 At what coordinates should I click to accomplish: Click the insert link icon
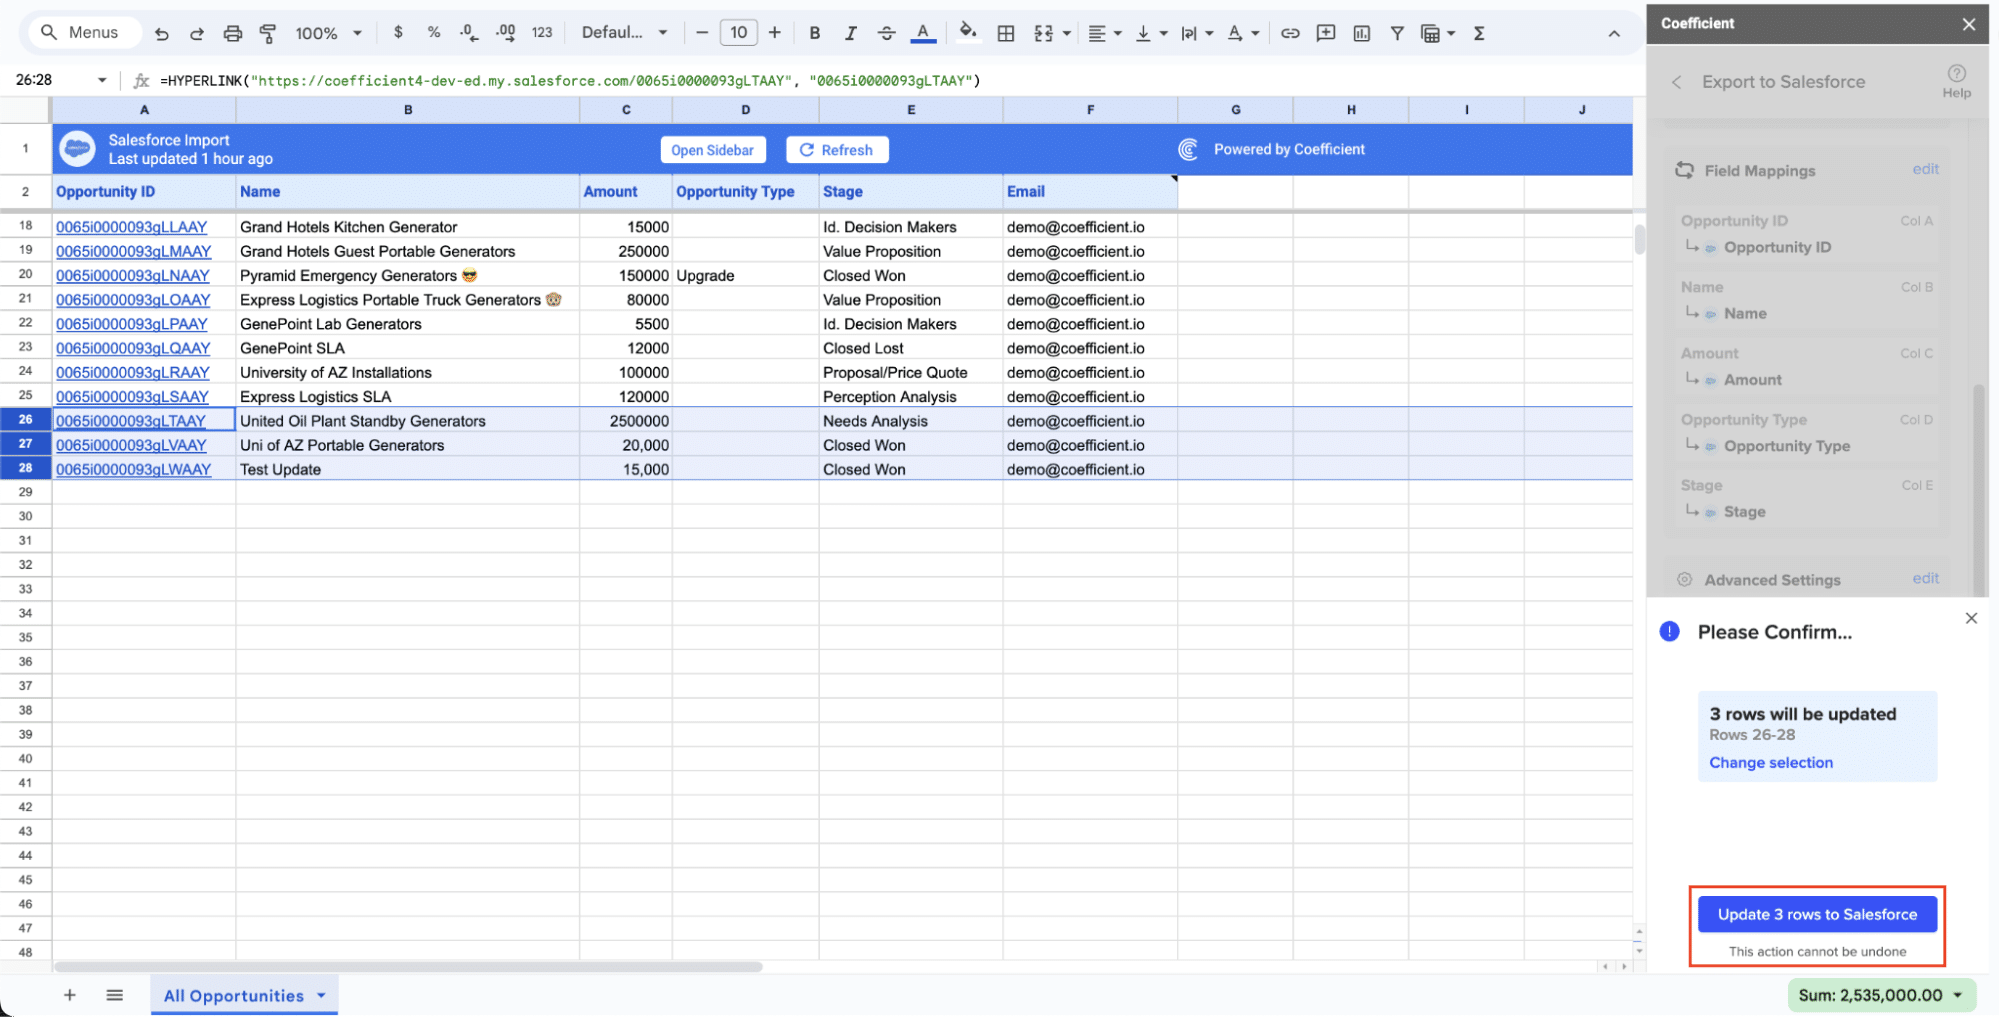1290,33
